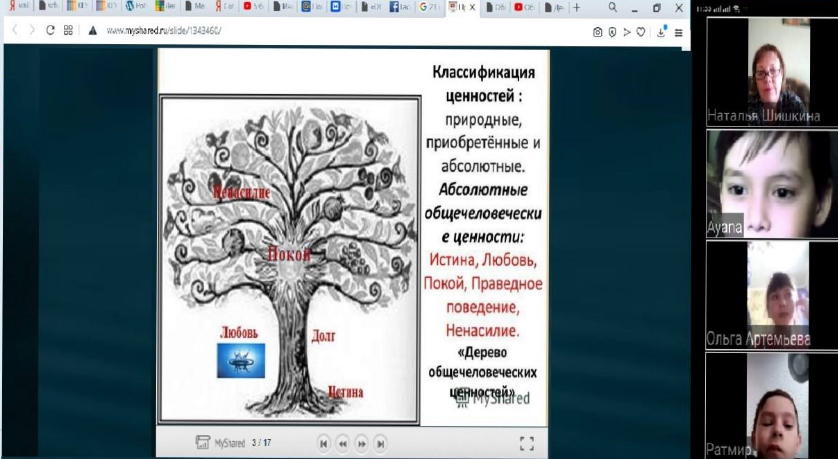Screen dimensions: 838x459
Task: Add page to bookmarks with heart icon
Action: tap(640, 31)
